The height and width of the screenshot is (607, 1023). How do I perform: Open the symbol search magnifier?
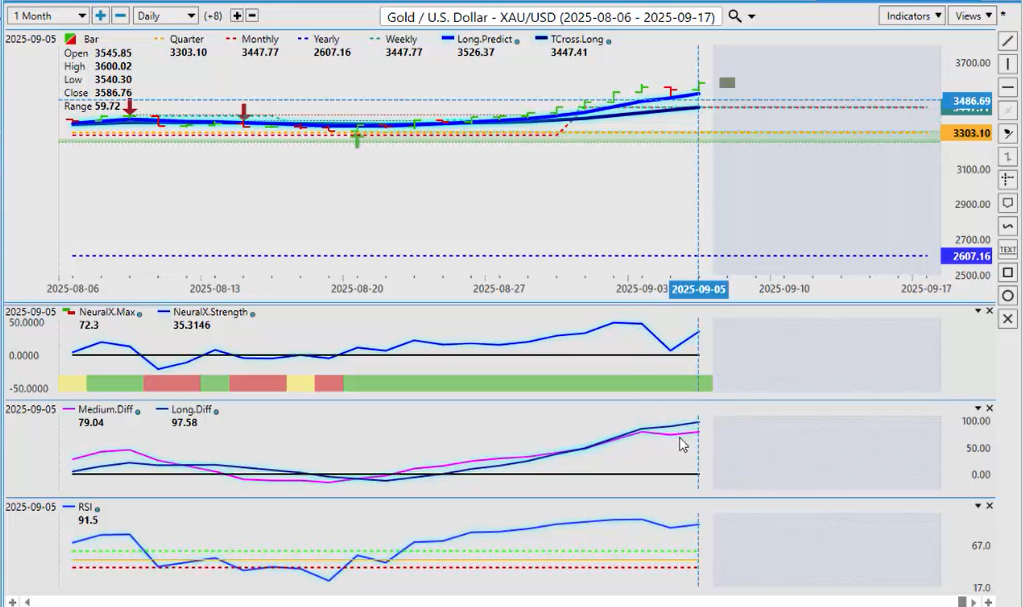point(735,16)
